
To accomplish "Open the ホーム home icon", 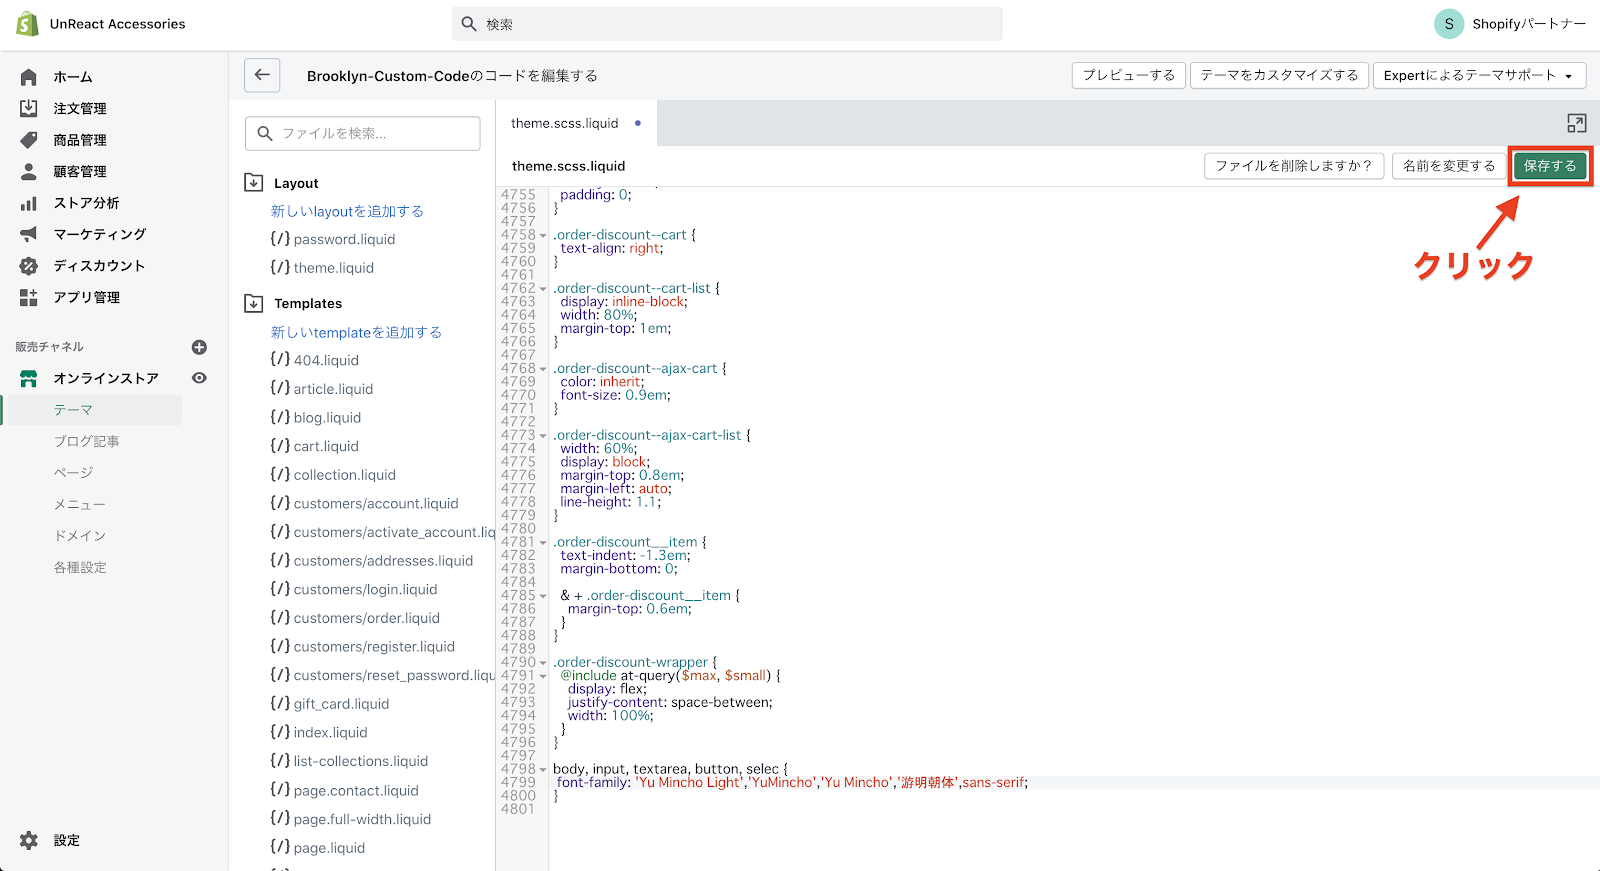I will click(x=29, y=77).
